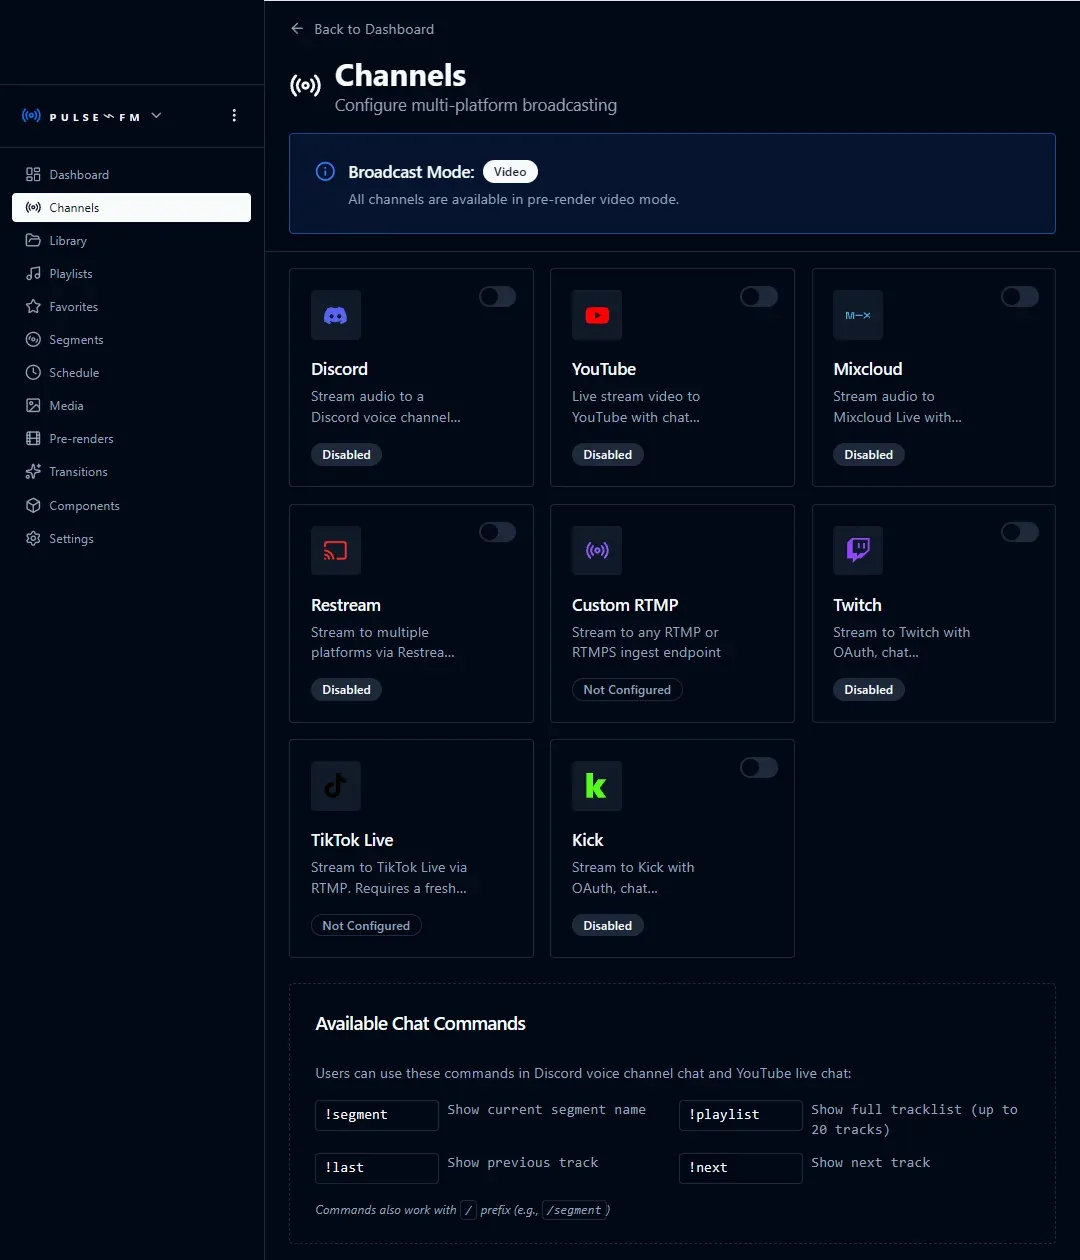Click the Settings gear icon
The width and height of the screenshot is (1080, 1260).
tap(33, 538)
